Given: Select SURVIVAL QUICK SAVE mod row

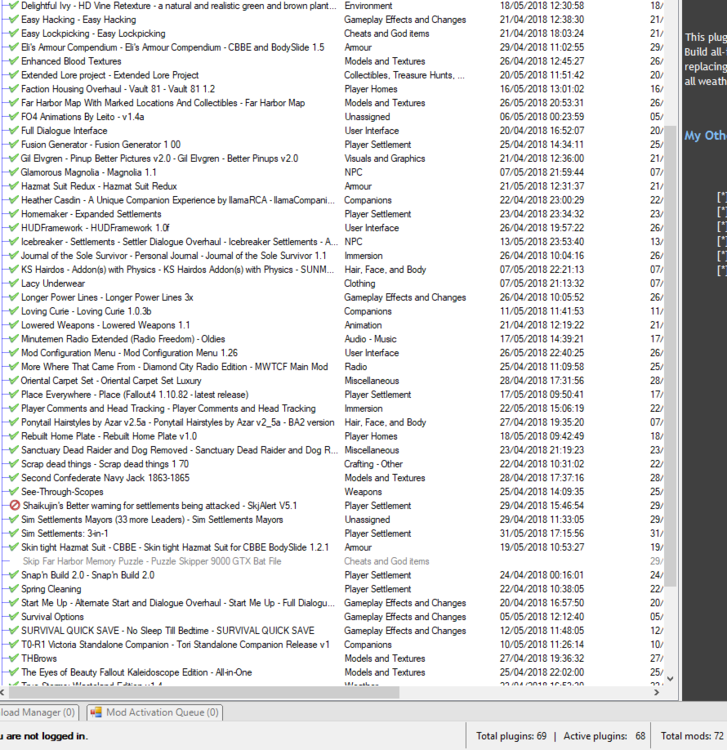Looking at the screenshot, I should [x=332, y=630].
